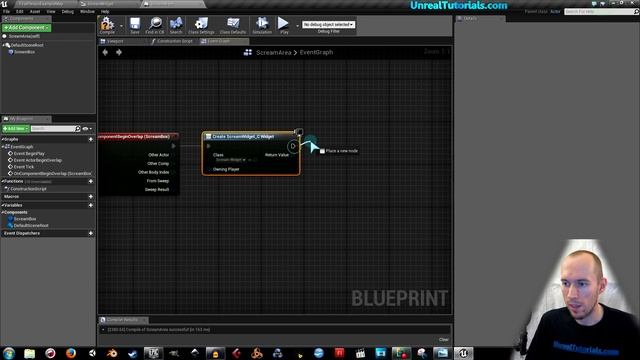Add a new variable with the plus icon
This screenshot has width=640, height=360.
click(x=91, y=205)
